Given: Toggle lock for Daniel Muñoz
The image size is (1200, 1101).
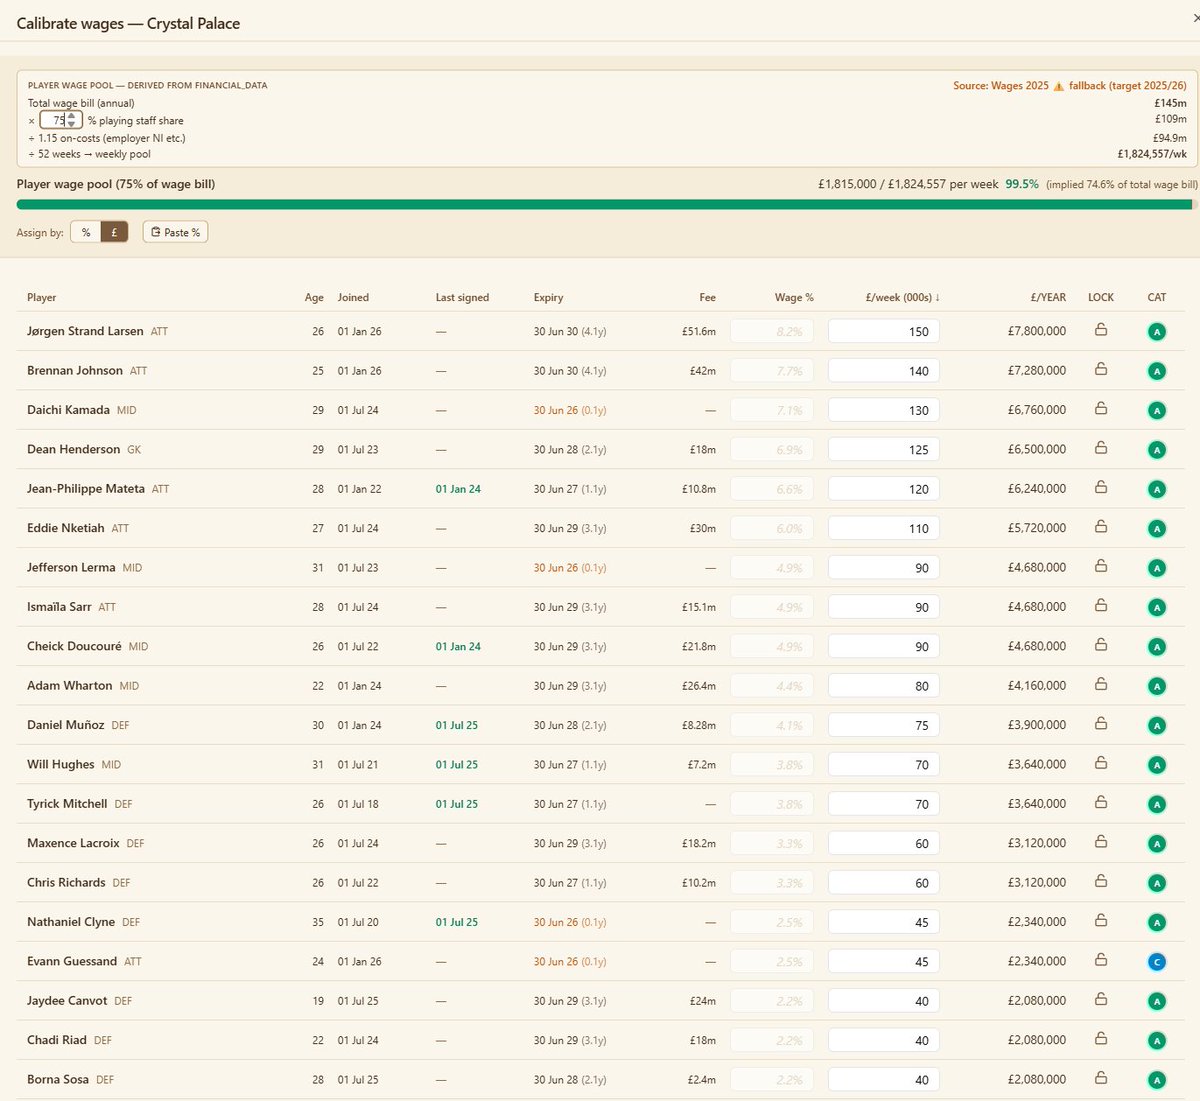Looking at the screenshot, I should pyautogui.click(x=1101, y=724).
